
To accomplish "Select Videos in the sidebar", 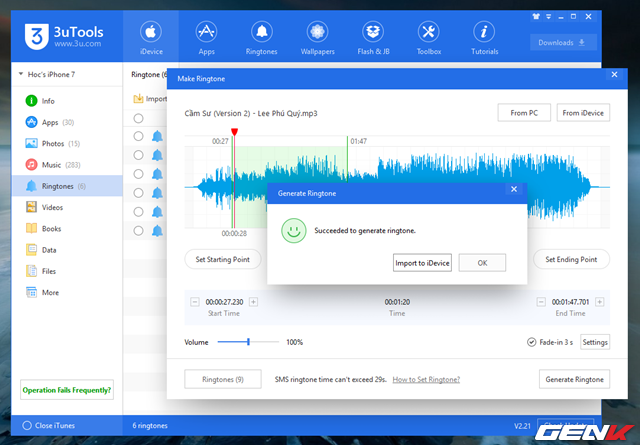I will click(67, 207).
